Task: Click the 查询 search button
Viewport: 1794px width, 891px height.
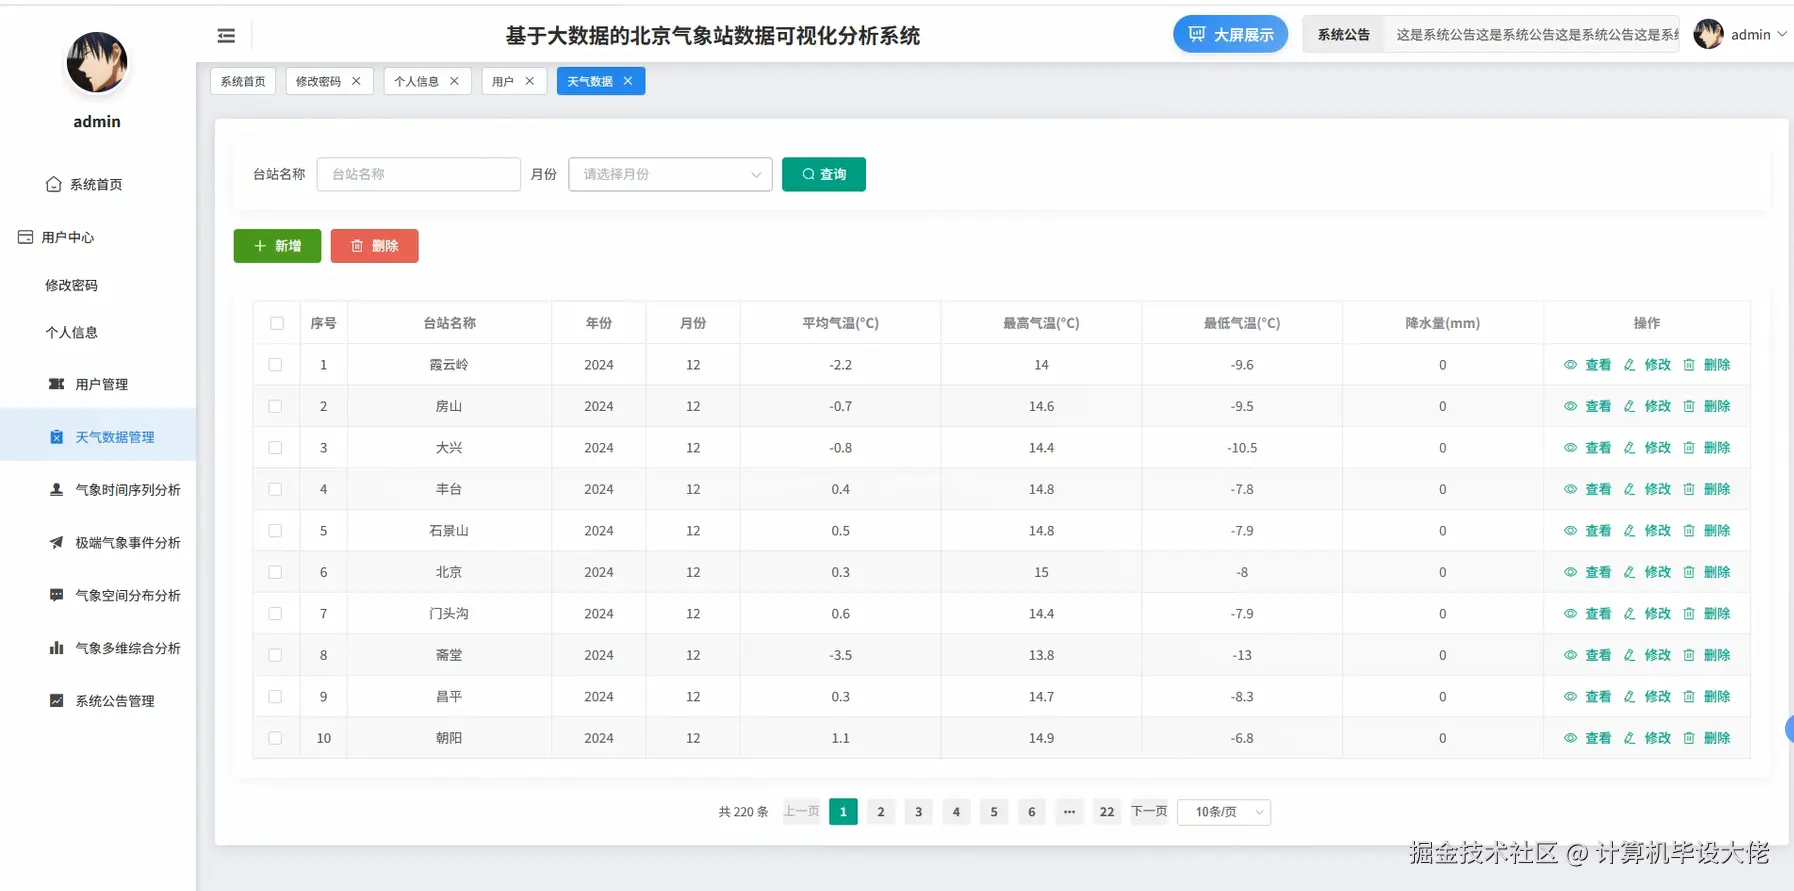Action: coord(824,174)
